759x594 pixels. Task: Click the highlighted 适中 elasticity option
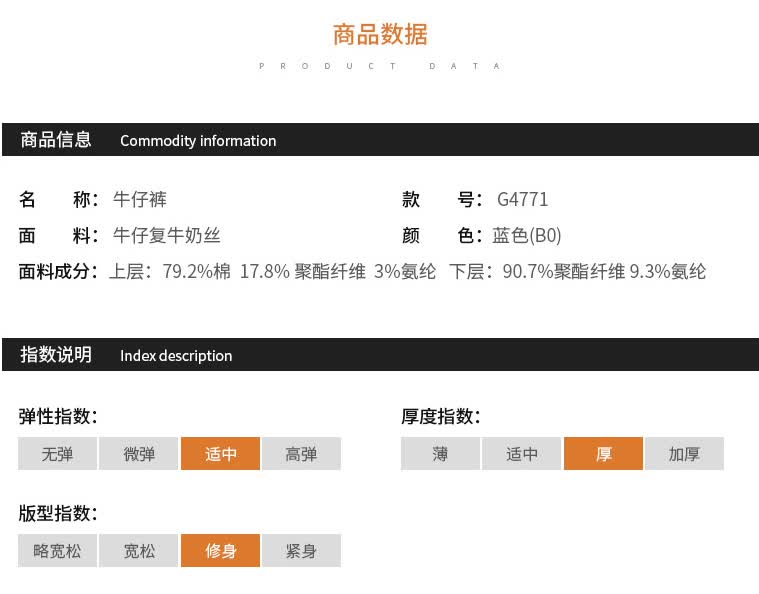point(221,454)
